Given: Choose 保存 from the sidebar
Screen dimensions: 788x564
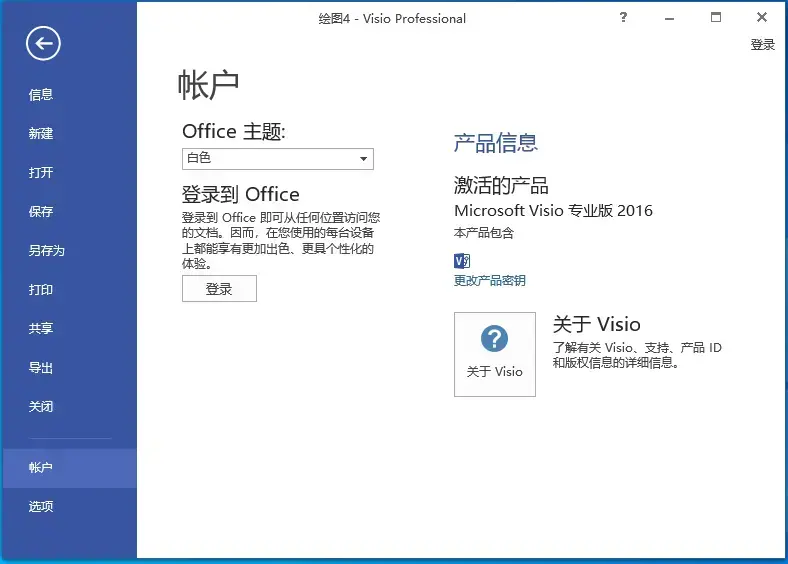Looking at the screenshot, I should 41,211.
